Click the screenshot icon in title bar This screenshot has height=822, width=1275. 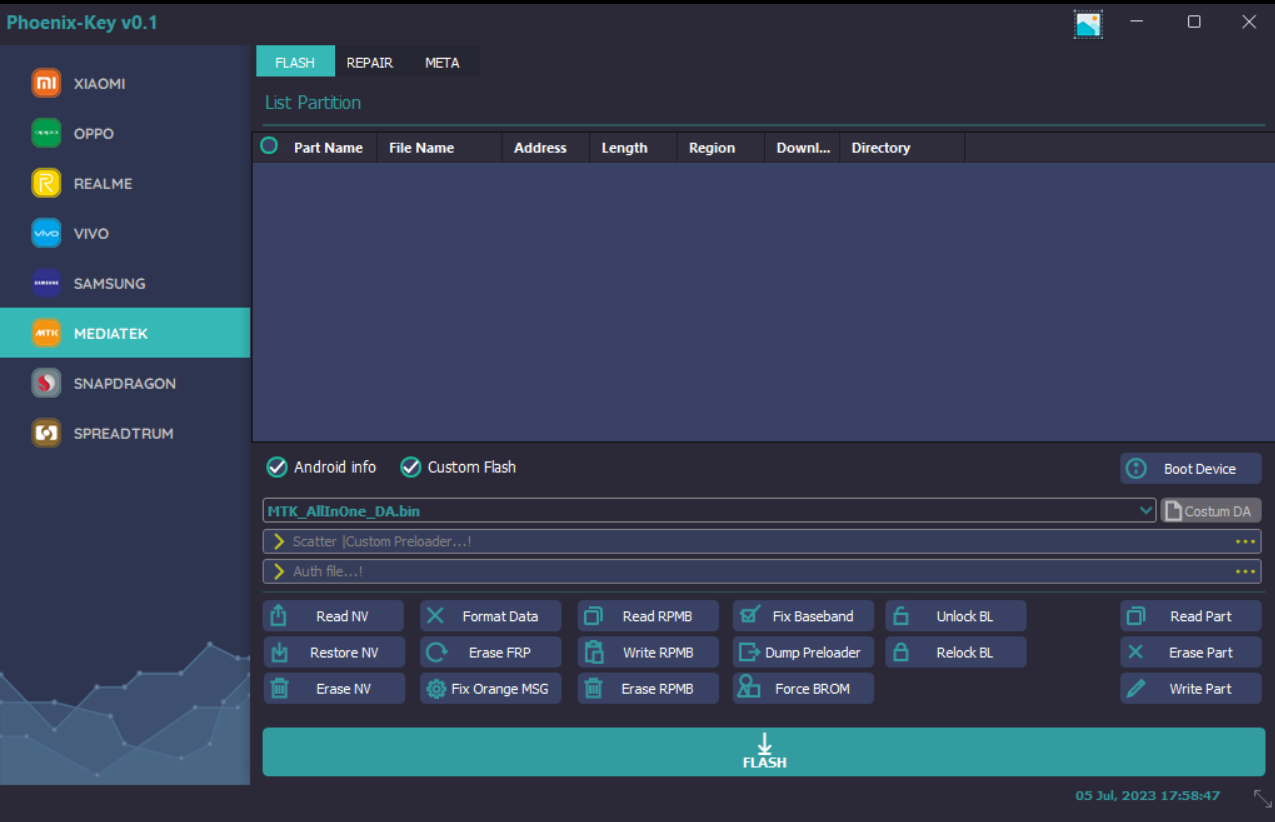tap(1088, 23)
